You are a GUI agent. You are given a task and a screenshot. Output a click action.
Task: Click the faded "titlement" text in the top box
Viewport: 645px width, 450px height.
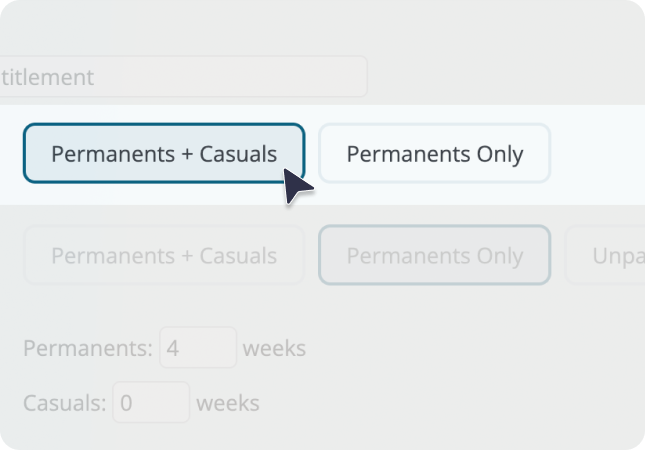tap(47, 77)
